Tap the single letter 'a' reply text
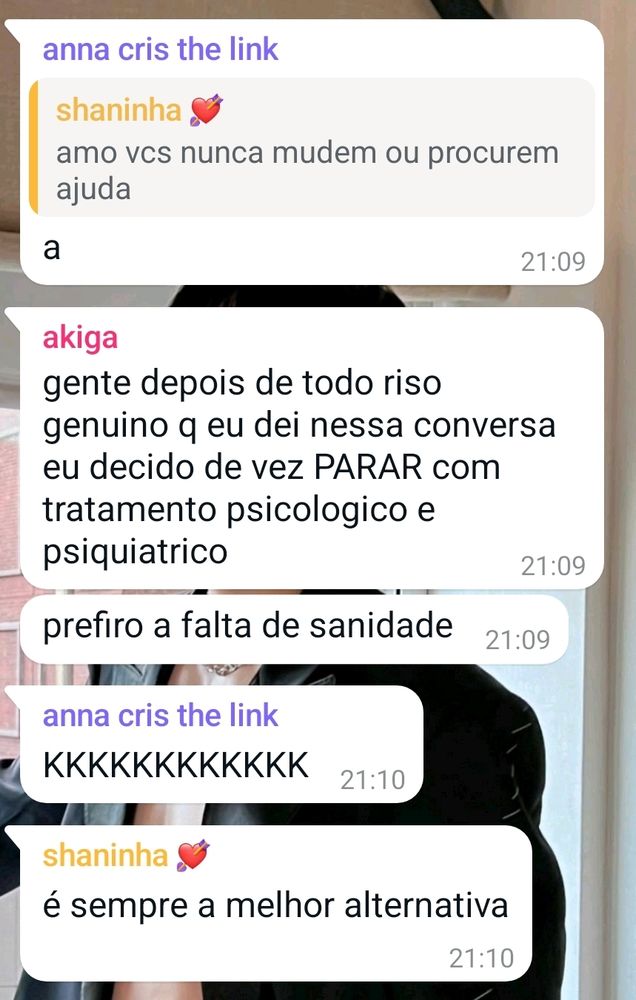The image size is (636, 1000). (x=52, y=249)
